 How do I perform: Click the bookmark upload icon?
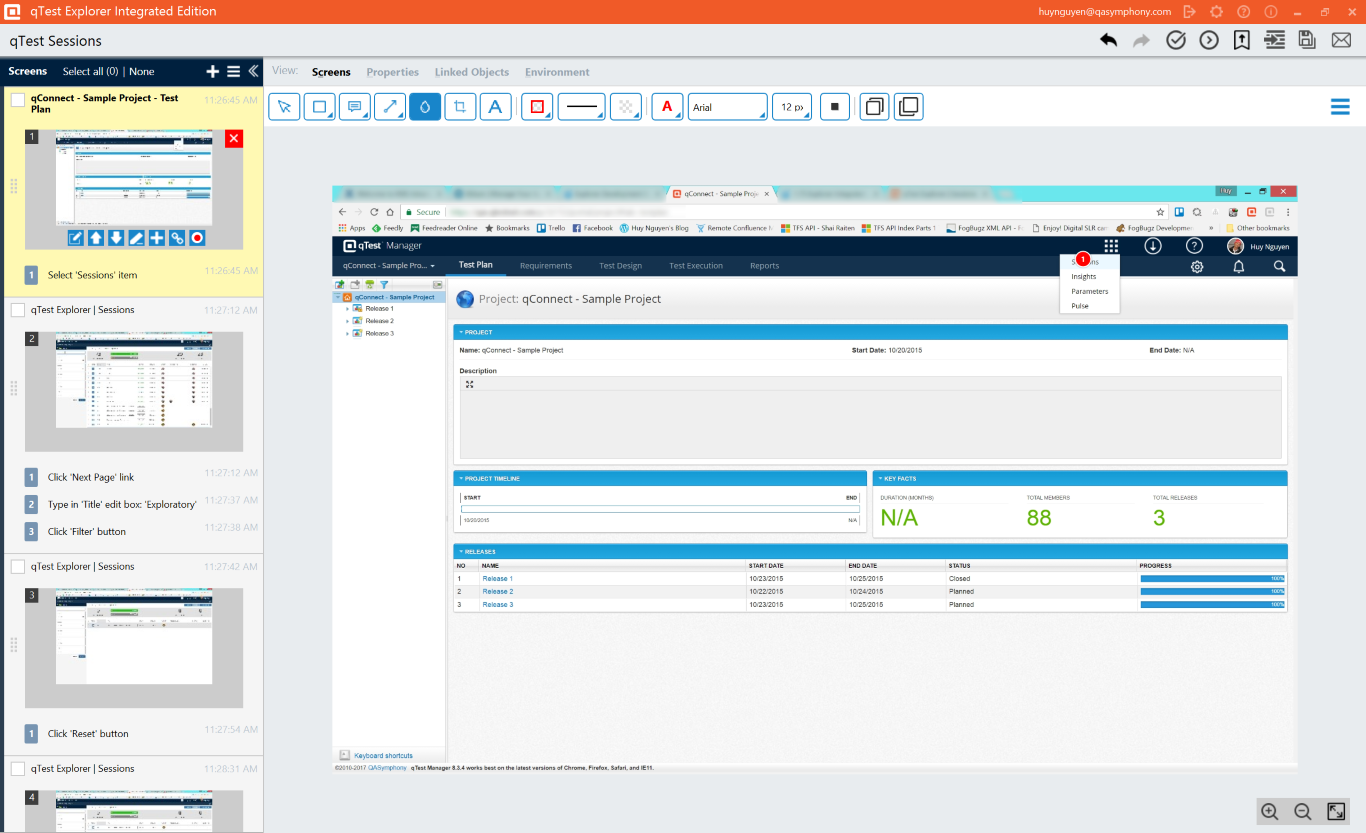point(1241,40)
